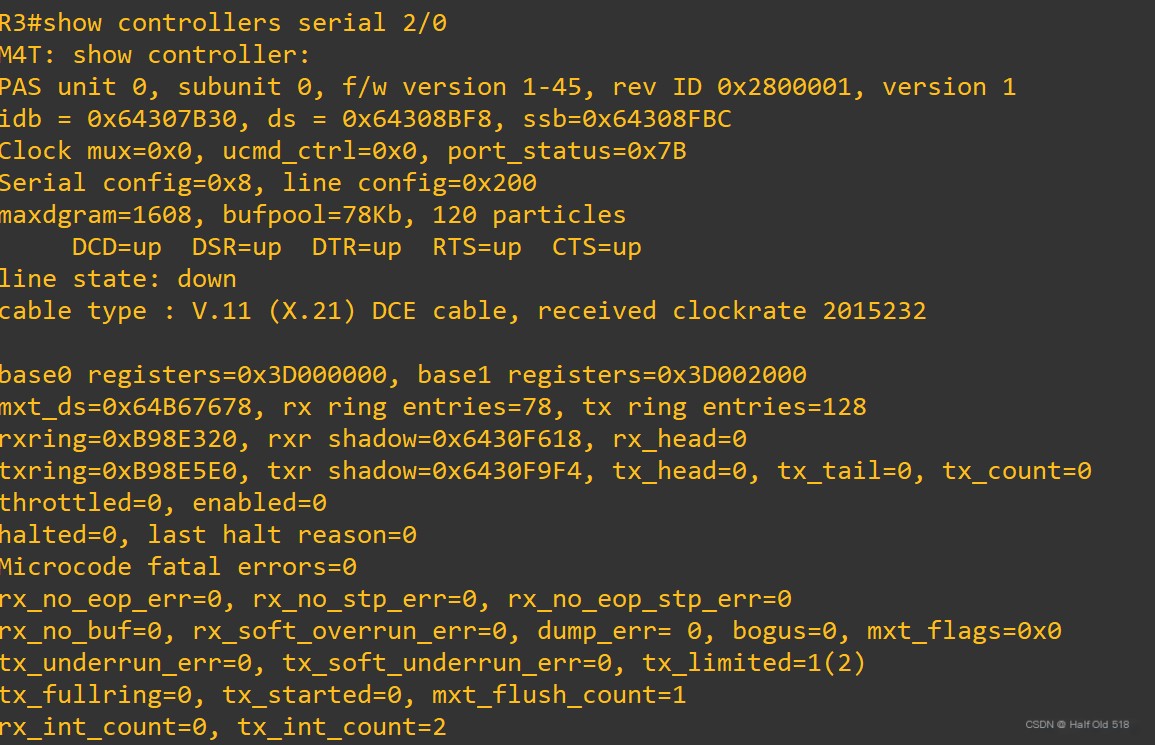Image resolution: width=1155 pixels, height=745 pixels.
Task: Click the CSDN @ Half Old 518 watermark
Action: (1077, 724)
